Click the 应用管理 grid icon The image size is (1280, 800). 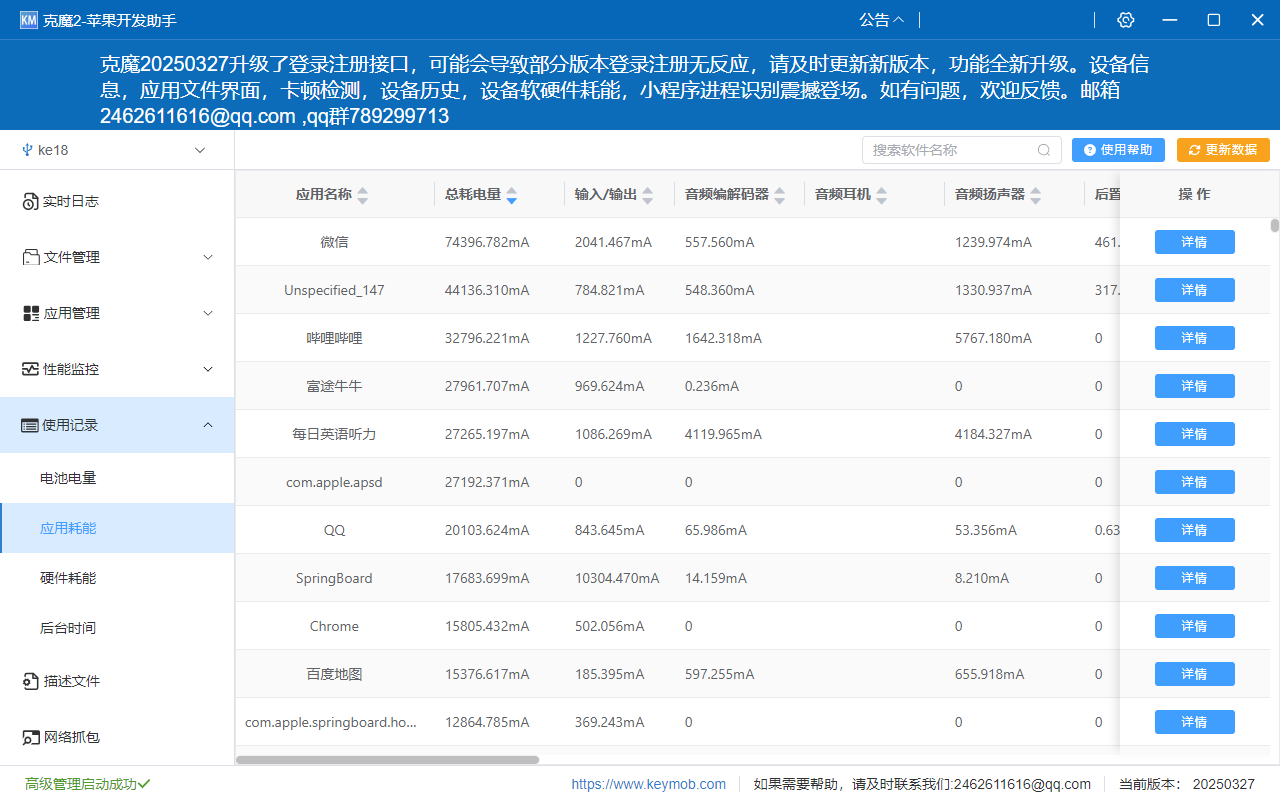point(30,313)
